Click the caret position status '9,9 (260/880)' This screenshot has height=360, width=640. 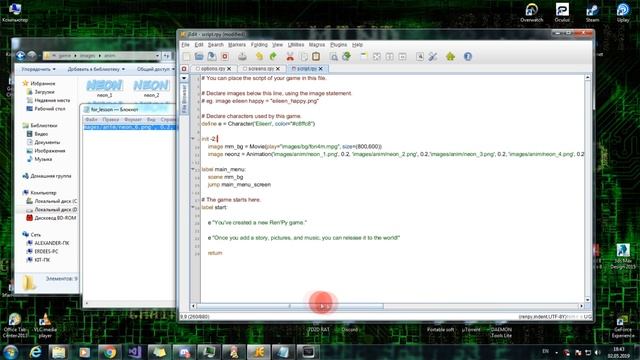(x=195, y=316)
